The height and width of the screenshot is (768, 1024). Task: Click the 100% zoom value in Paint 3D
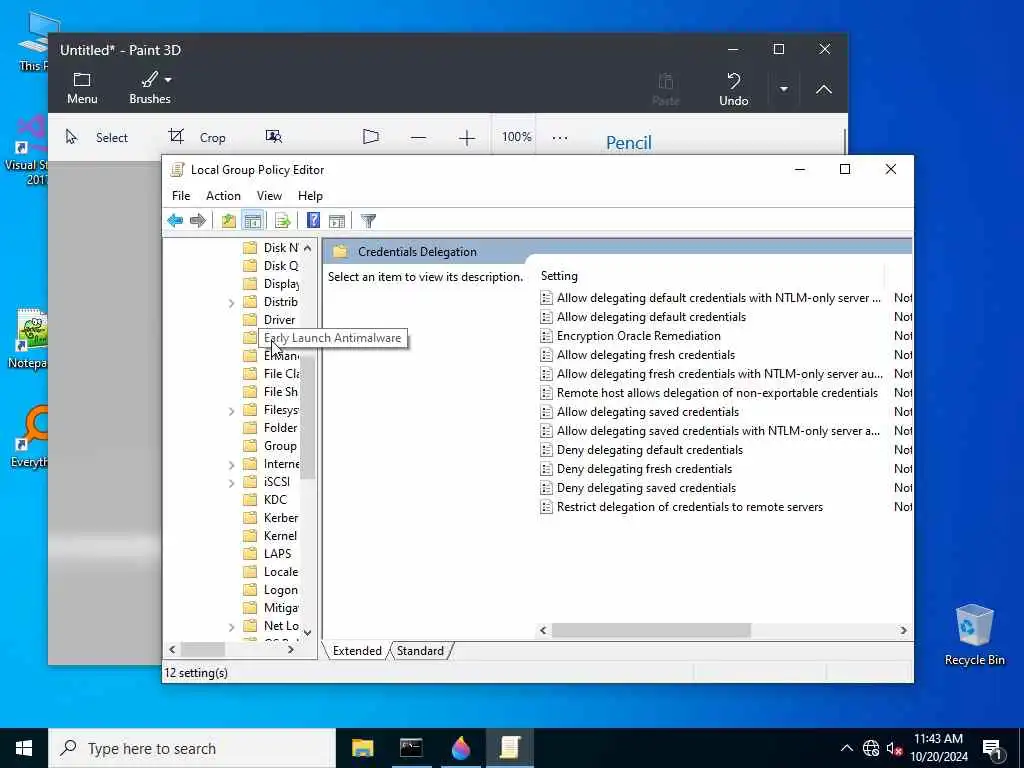[x=516, y=137]
